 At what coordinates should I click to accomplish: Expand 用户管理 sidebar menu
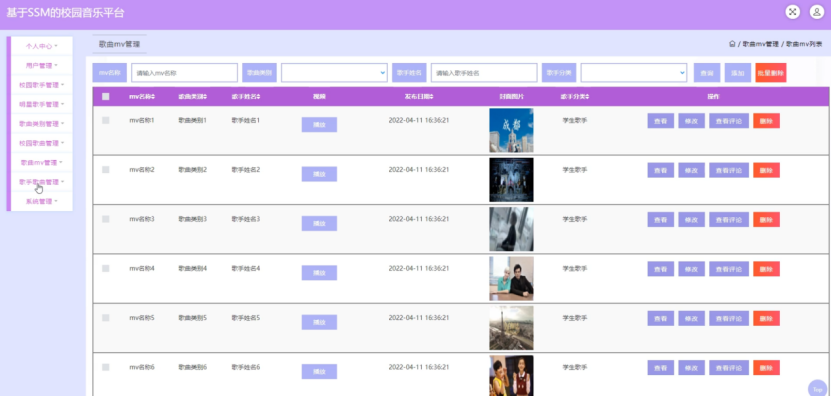41,66
